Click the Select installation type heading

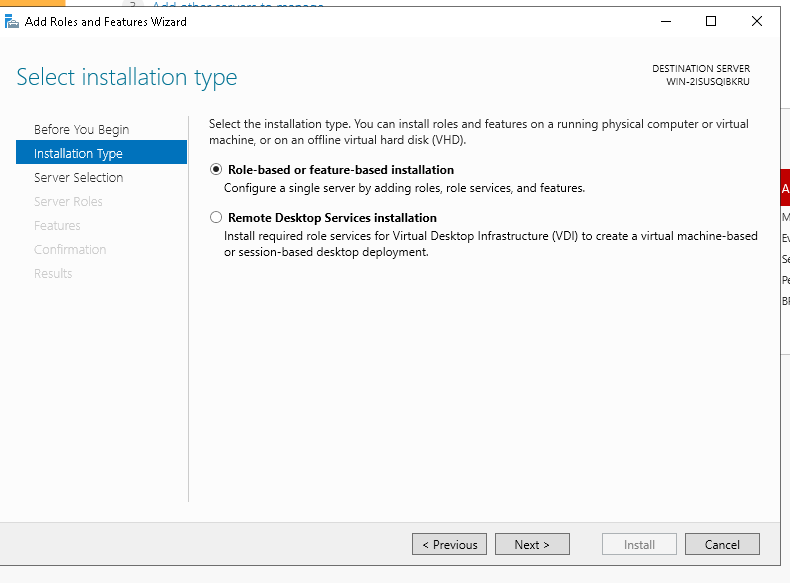coord(127,77)
